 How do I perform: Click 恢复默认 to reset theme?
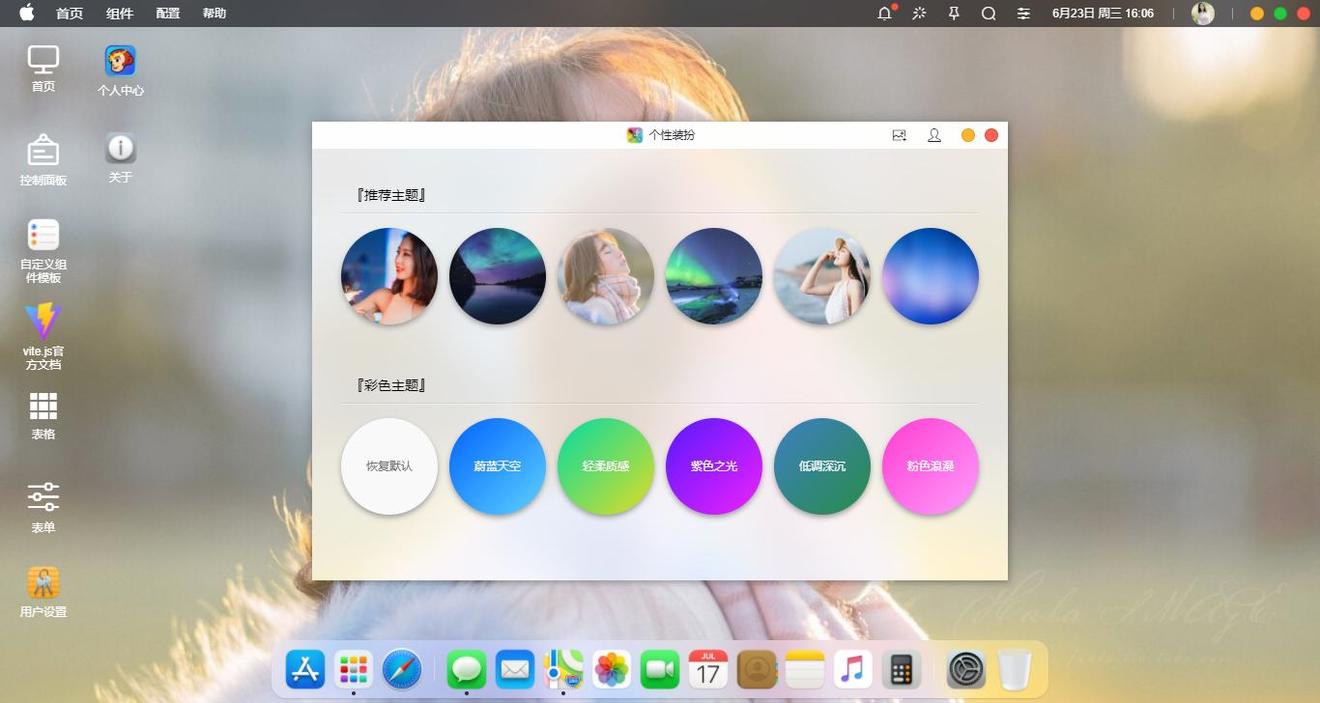point(389,466)
